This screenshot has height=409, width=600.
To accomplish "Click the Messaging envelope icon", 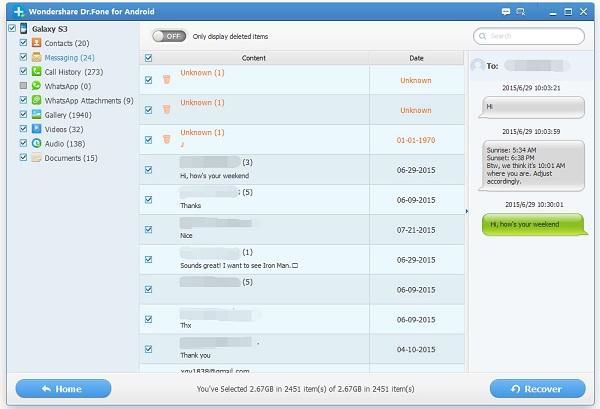I will point(36,57).
